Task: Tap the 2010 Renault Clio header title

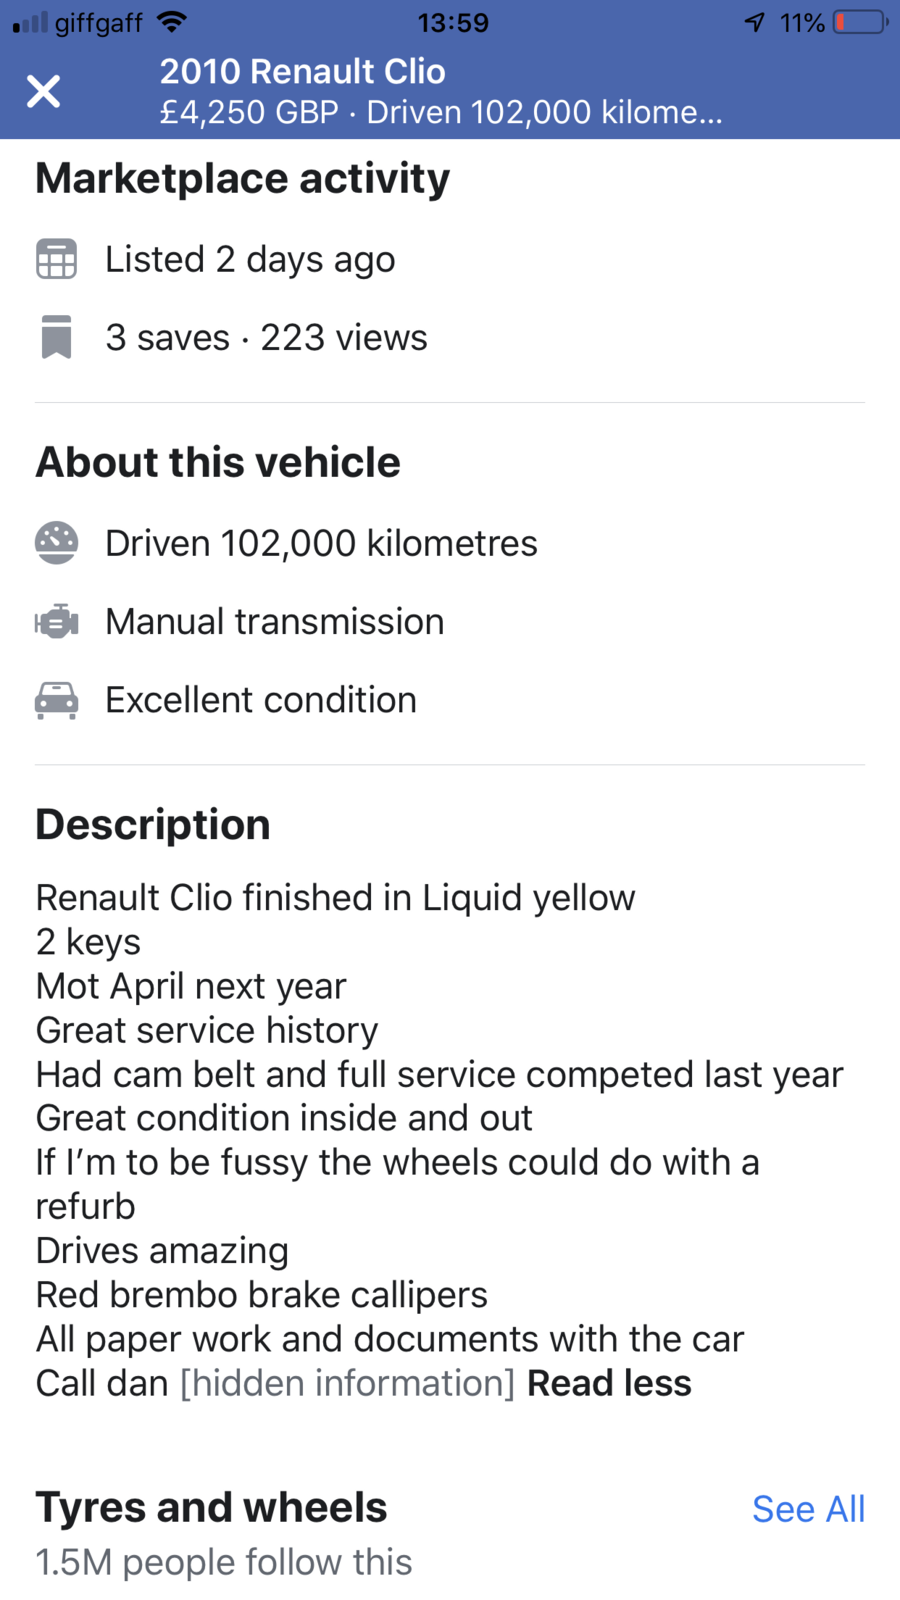Action: (302, 71)
